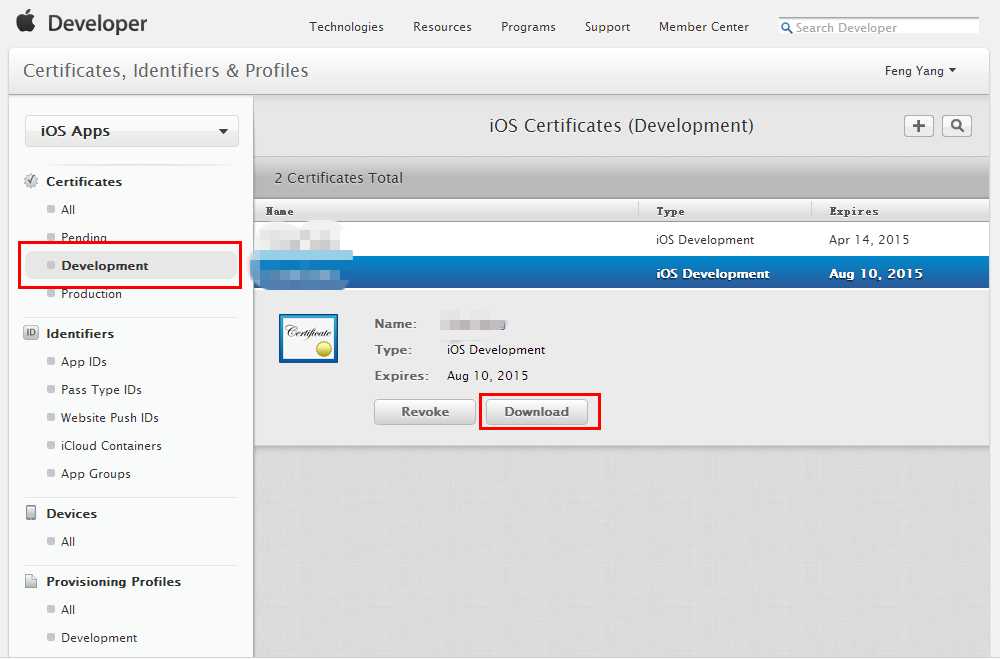Go to Member Center
Image resolution: width=1000 pixels, height=659 pixels.
point(703,27)
